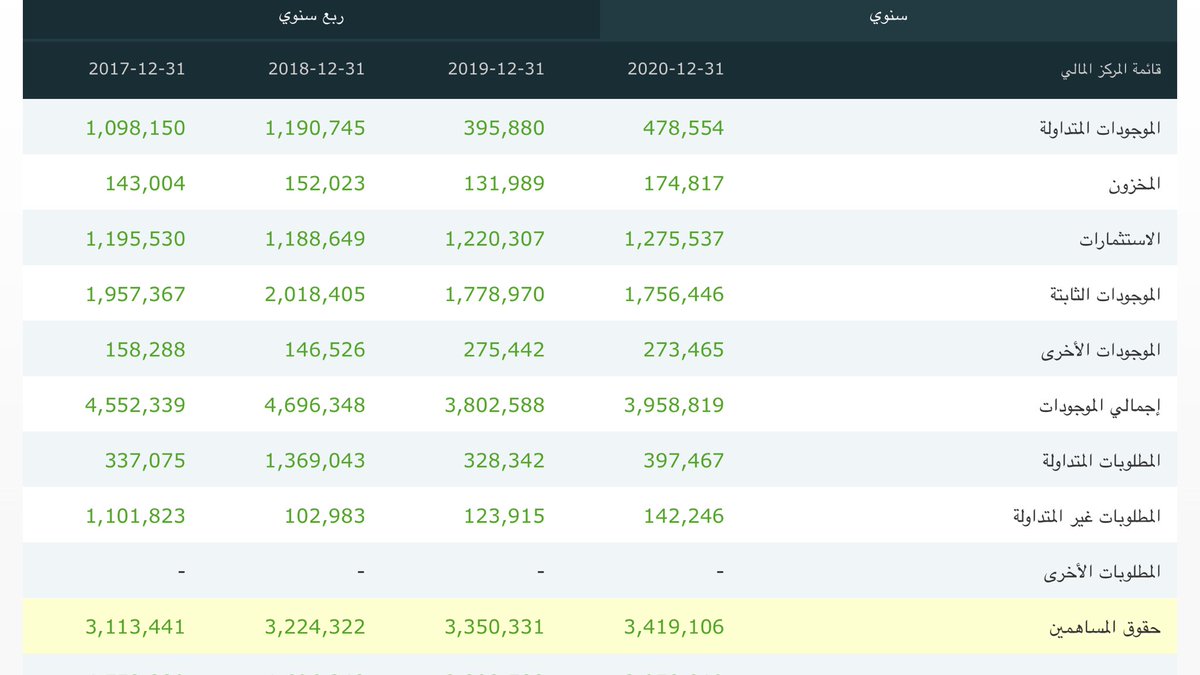1200x675 pixels.
Task: Click the إجمالي الموجودات row label
Action: (1100, 406)
